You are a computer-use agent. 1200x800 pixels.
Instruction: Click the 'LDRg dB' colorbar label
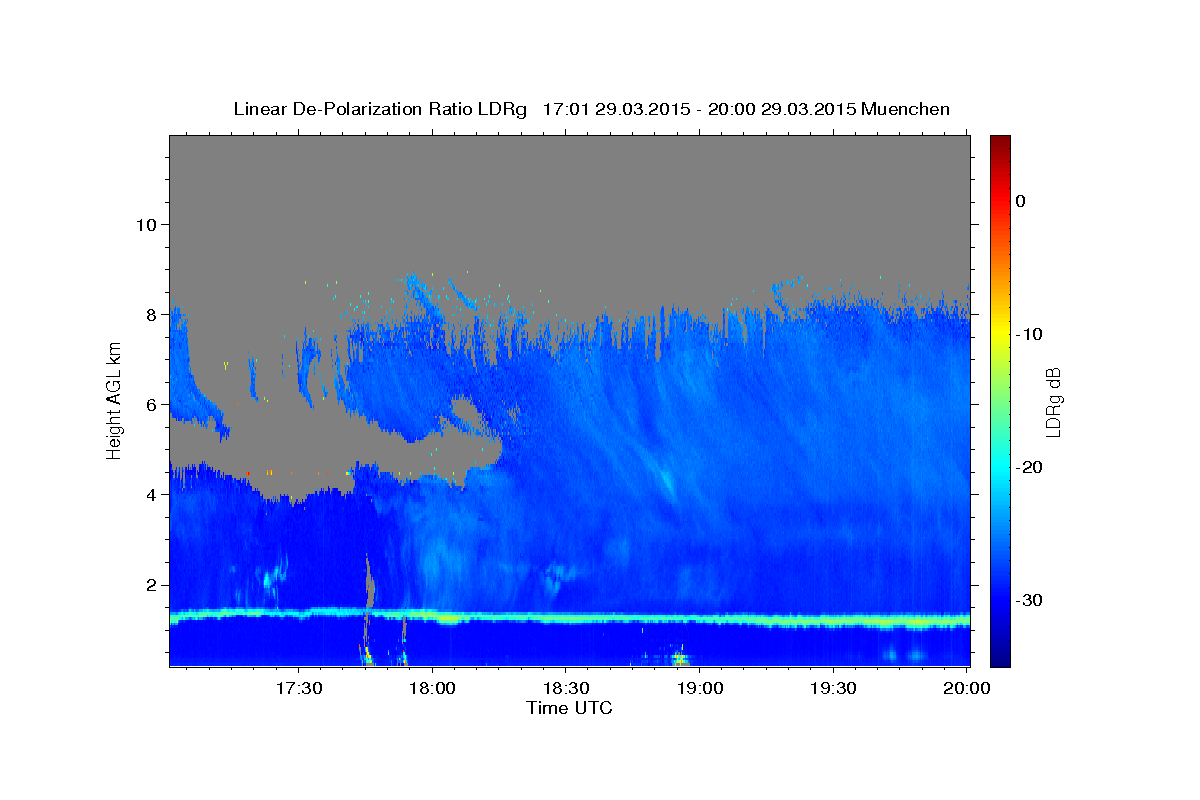tap(1053, 401)
